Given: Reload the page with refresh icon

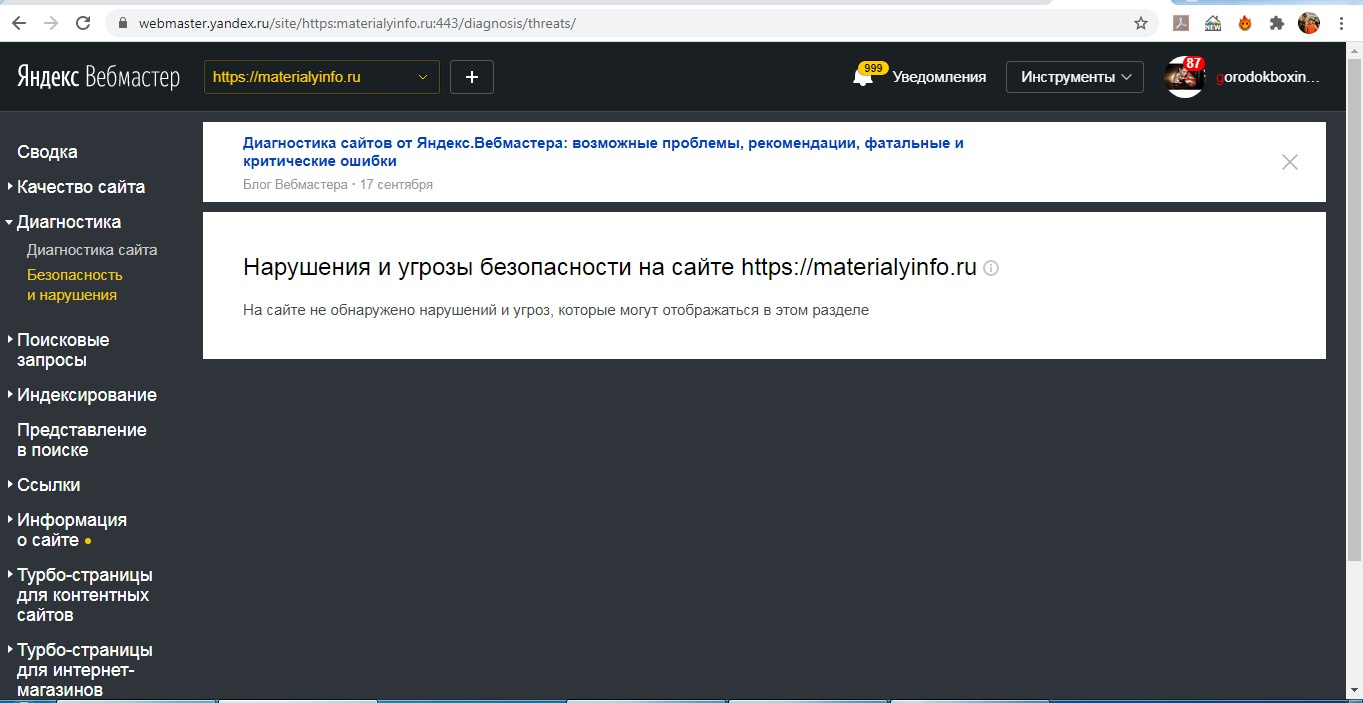Looking at the screenshot, I should click(83, 23).
